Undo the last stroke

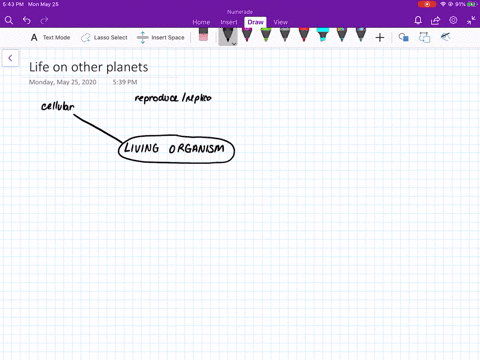coord(27,20)
